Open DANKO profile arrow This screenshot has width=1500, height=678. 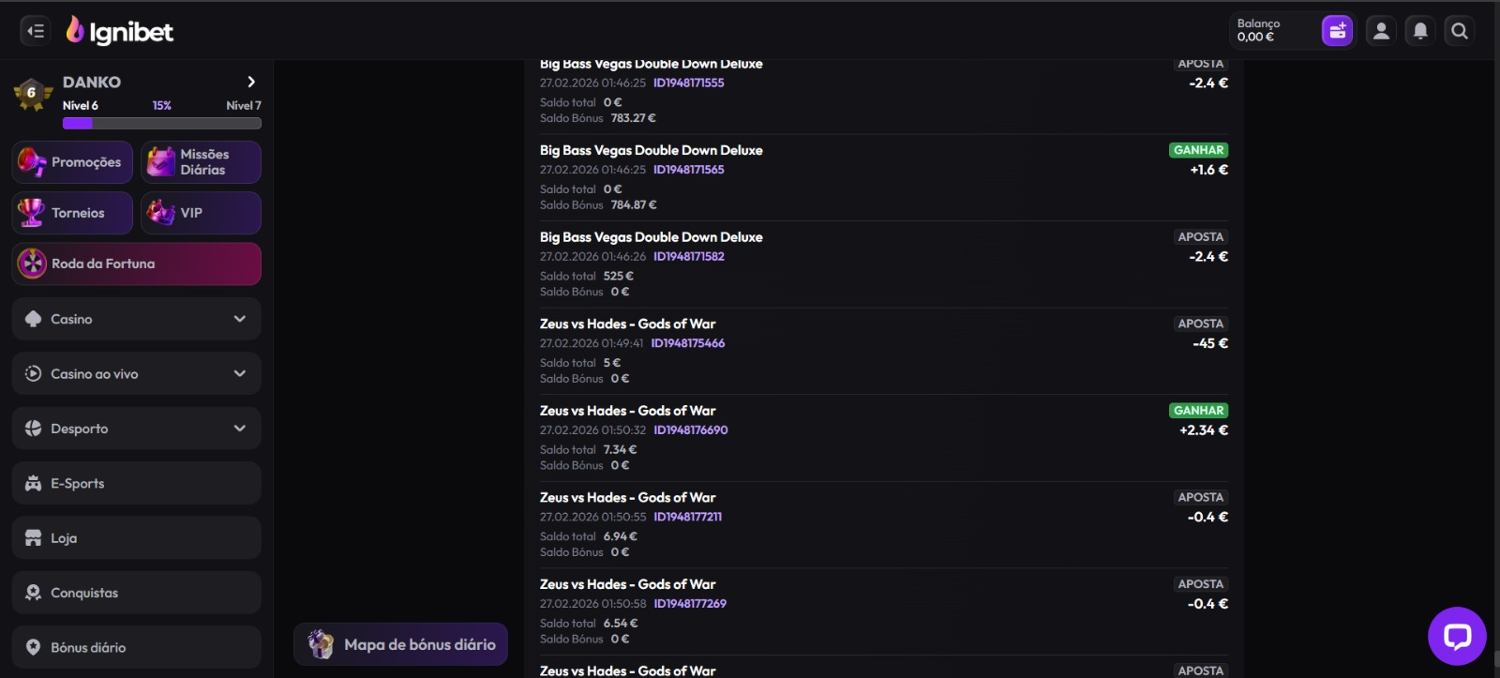click(251, 82)
